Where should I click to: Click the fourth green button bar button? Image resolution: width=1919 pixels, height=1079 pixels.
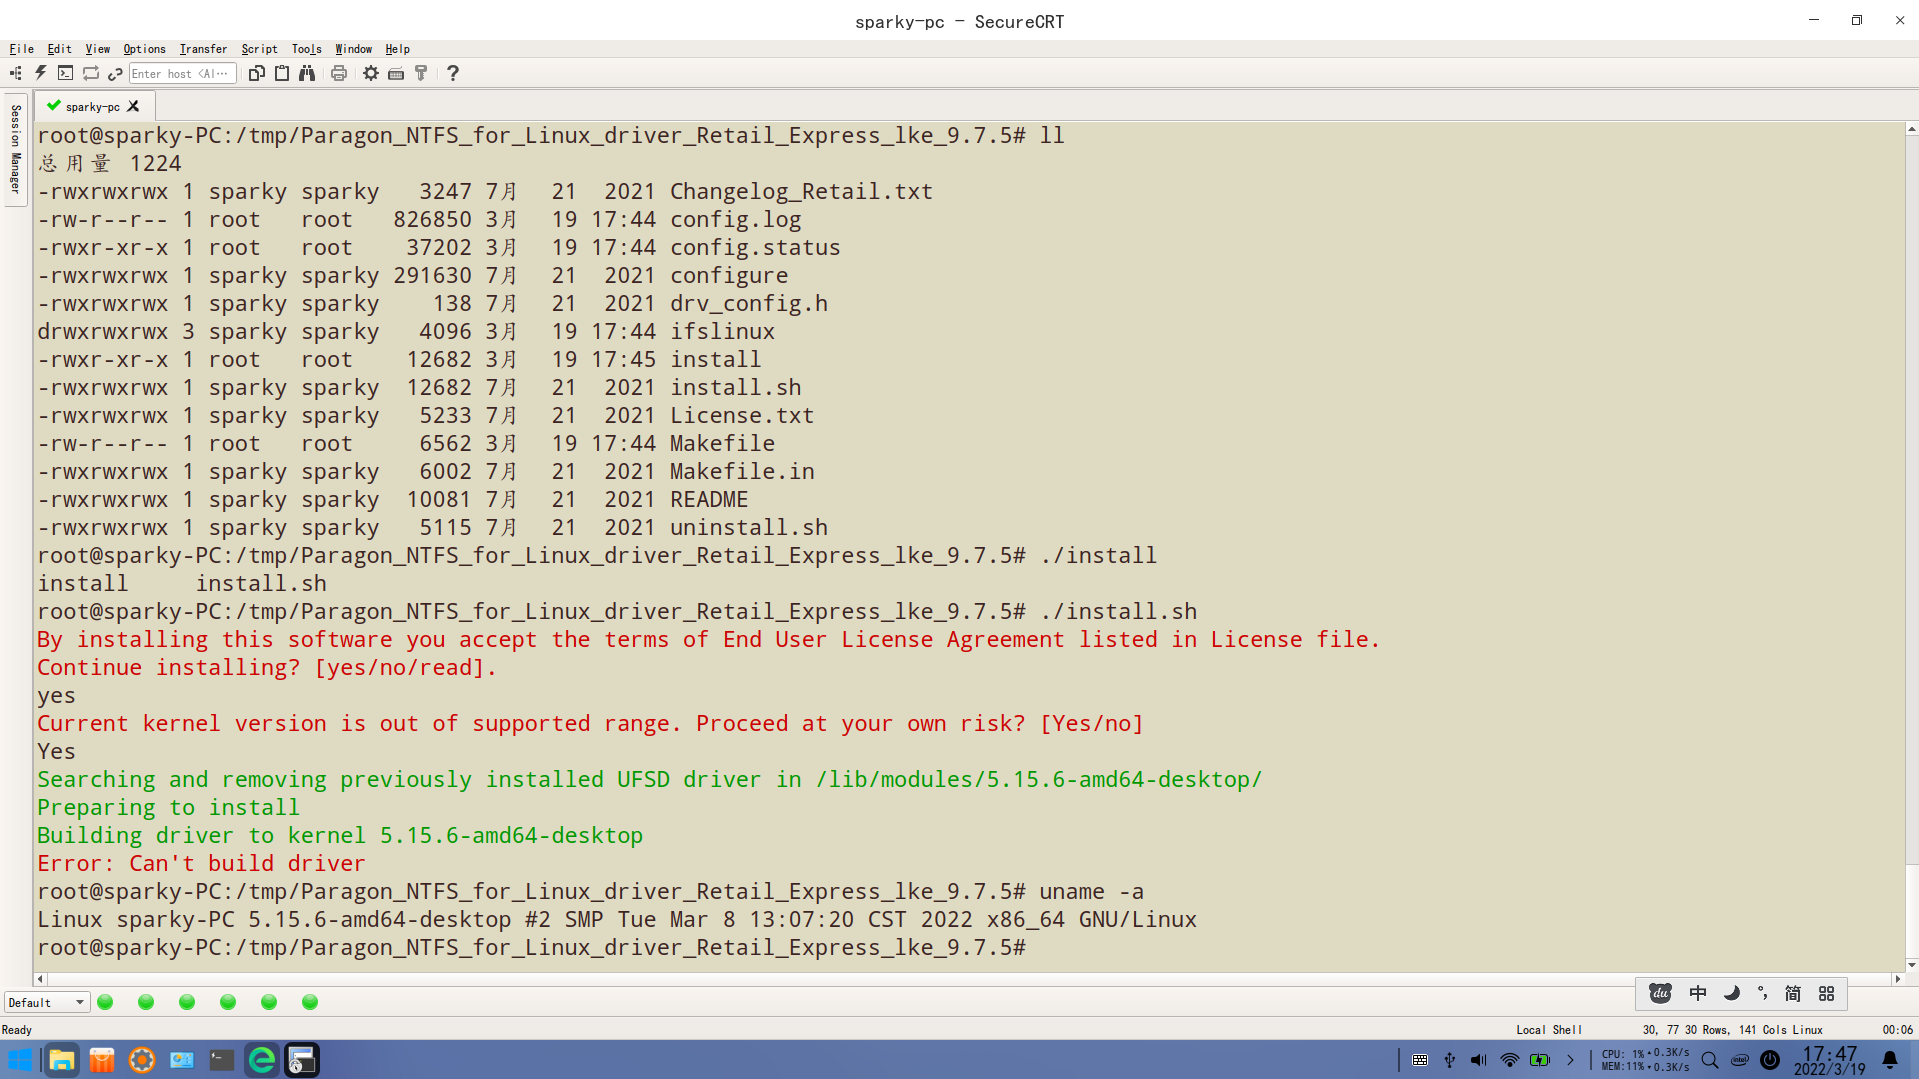coord(228,1002)
